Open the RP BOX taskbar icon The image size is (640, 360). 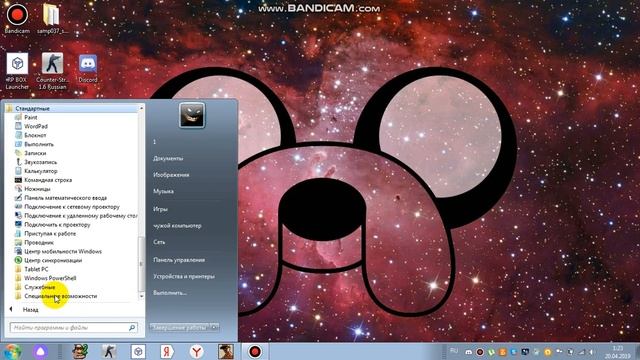[x=138, y=351]
